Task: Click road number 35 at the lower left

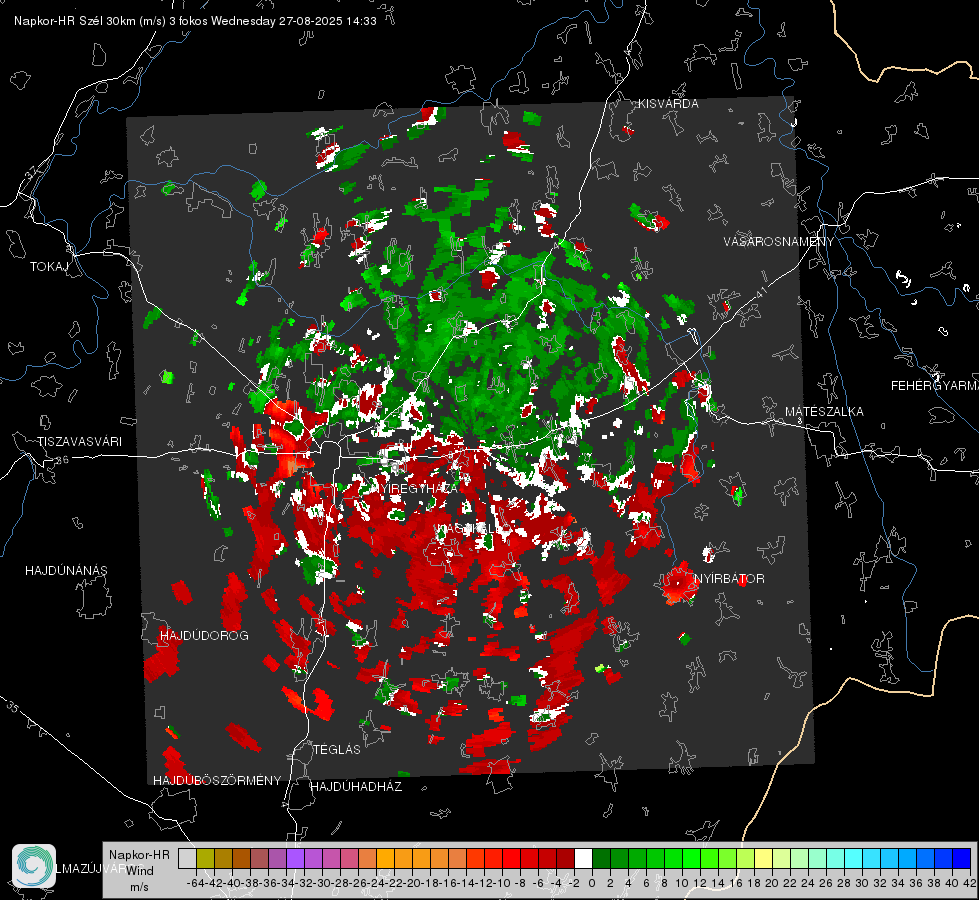Action: click(12, 708)
